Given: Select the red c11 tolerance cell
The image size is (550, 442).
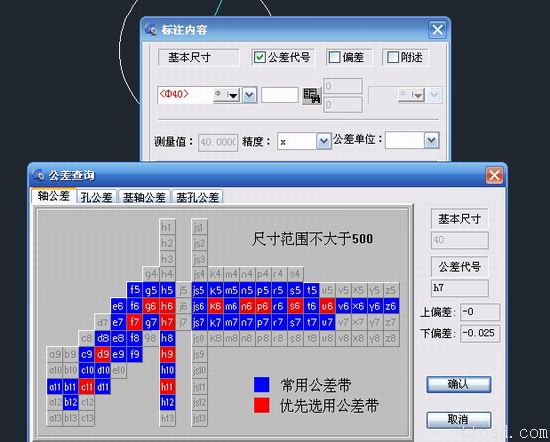Looking at the screenshot, I should tap(87, 387).
